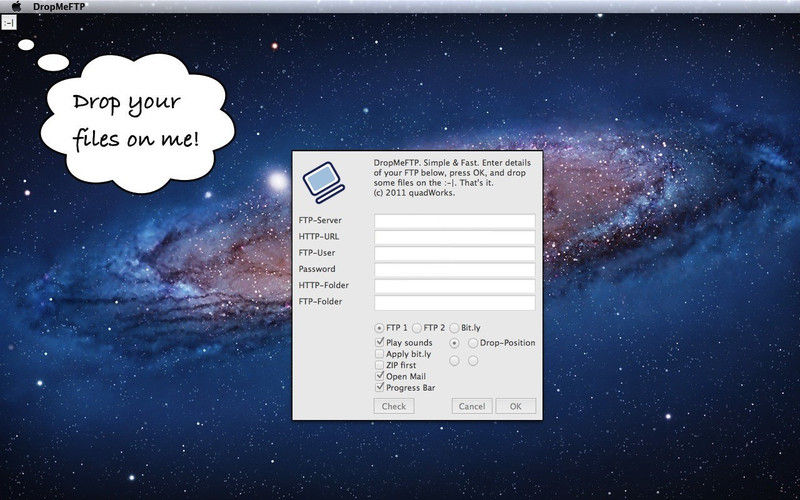Select the top-right Drop-Position radio next to label
800x500 pixels.
click(473, 343)
